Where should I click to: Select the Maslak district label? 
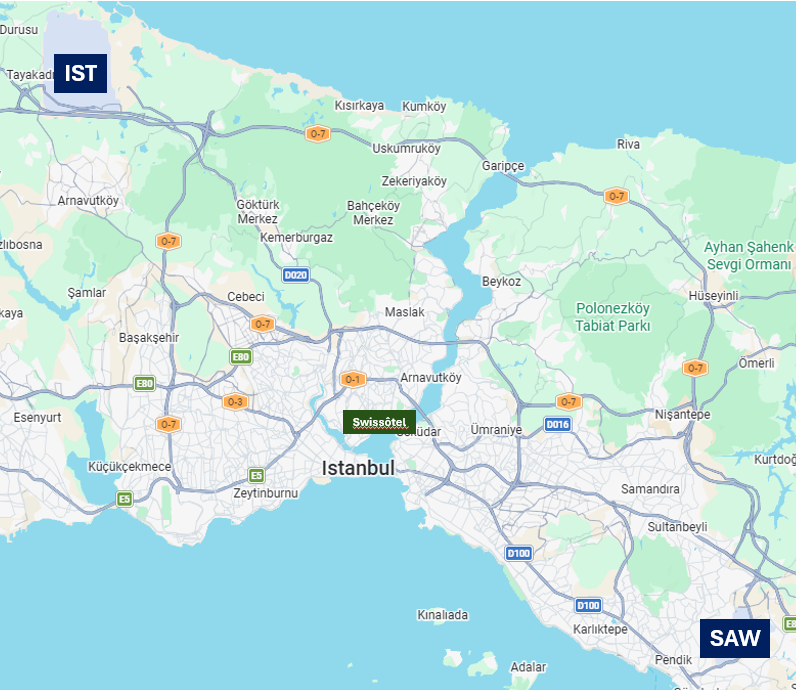405,312
